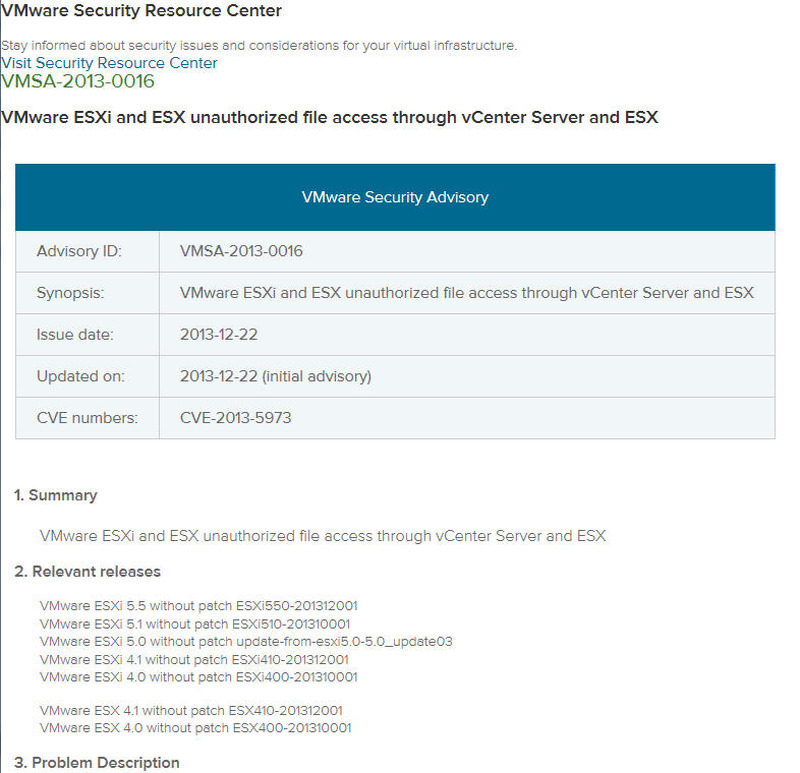Screen dimensions: 800x773
Task: Click the Issue date value 2013-12-22
Action: point(220,335)
